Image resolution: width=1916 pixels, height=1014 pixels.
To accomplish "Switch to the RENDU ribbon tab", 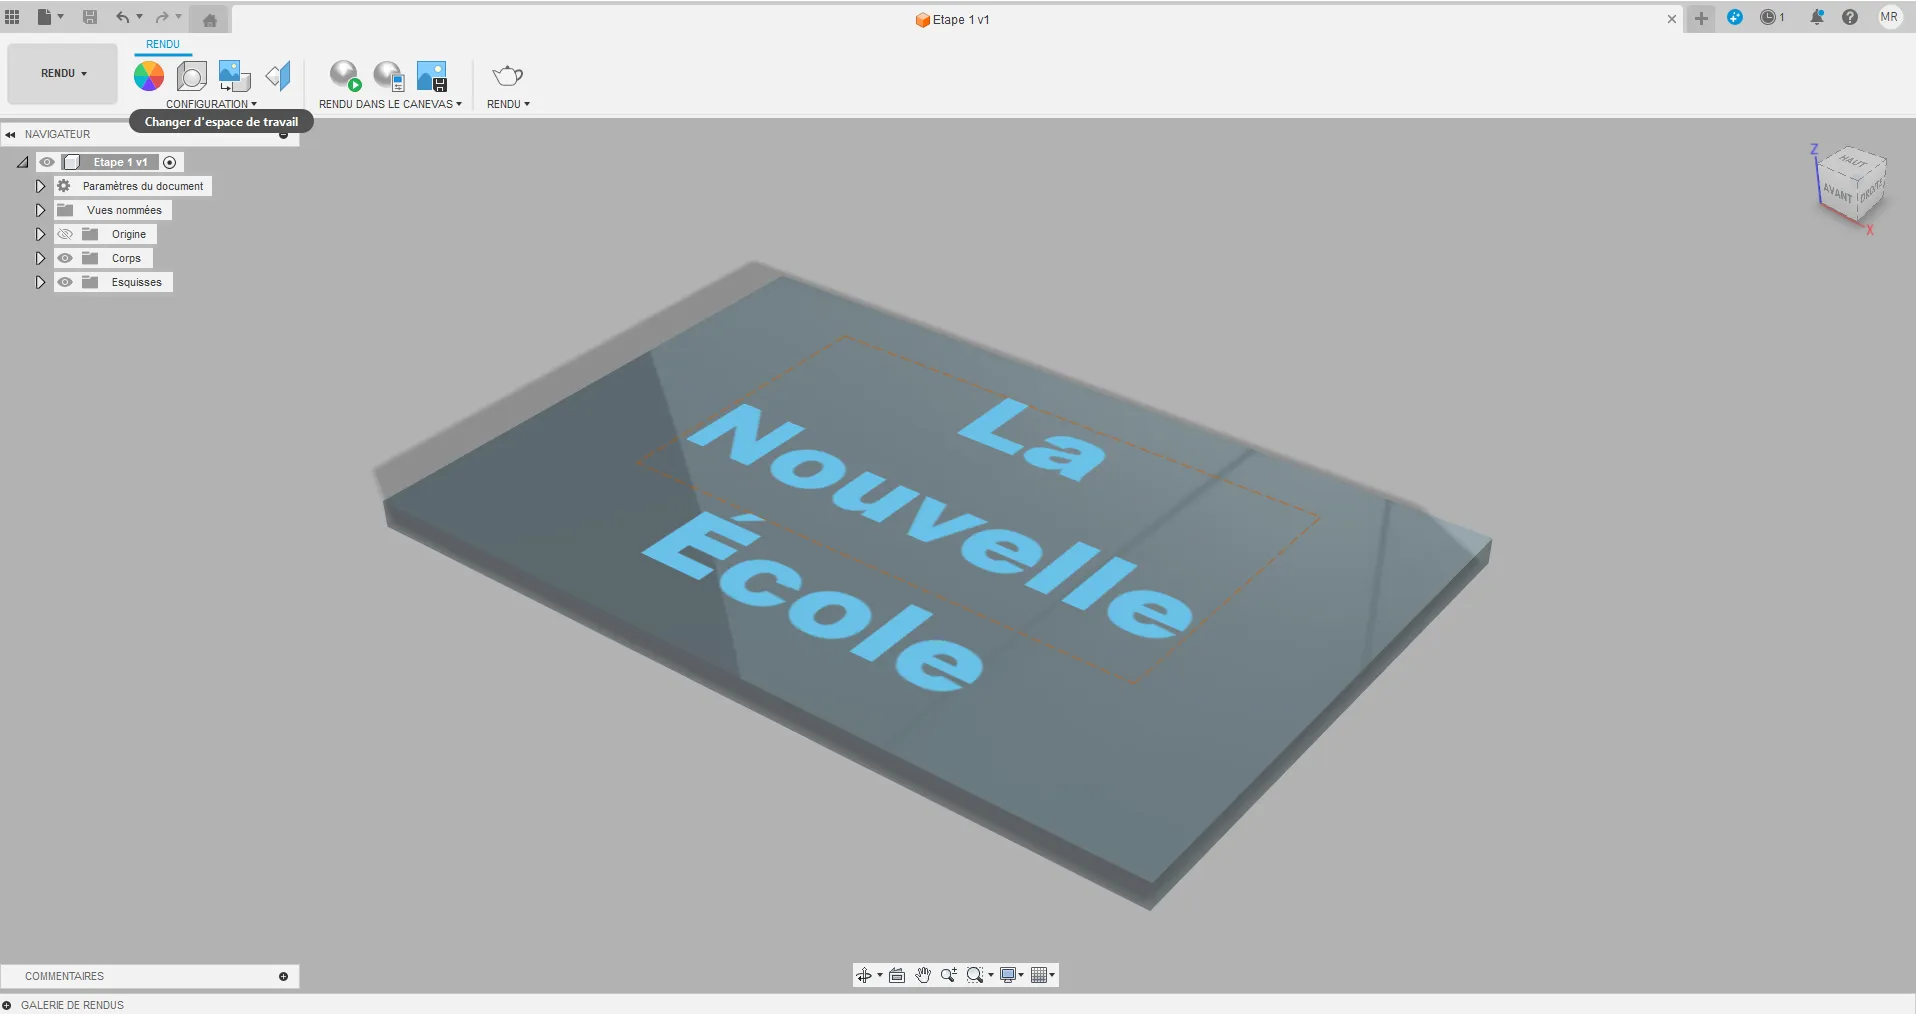I will [x=163, y=44].
